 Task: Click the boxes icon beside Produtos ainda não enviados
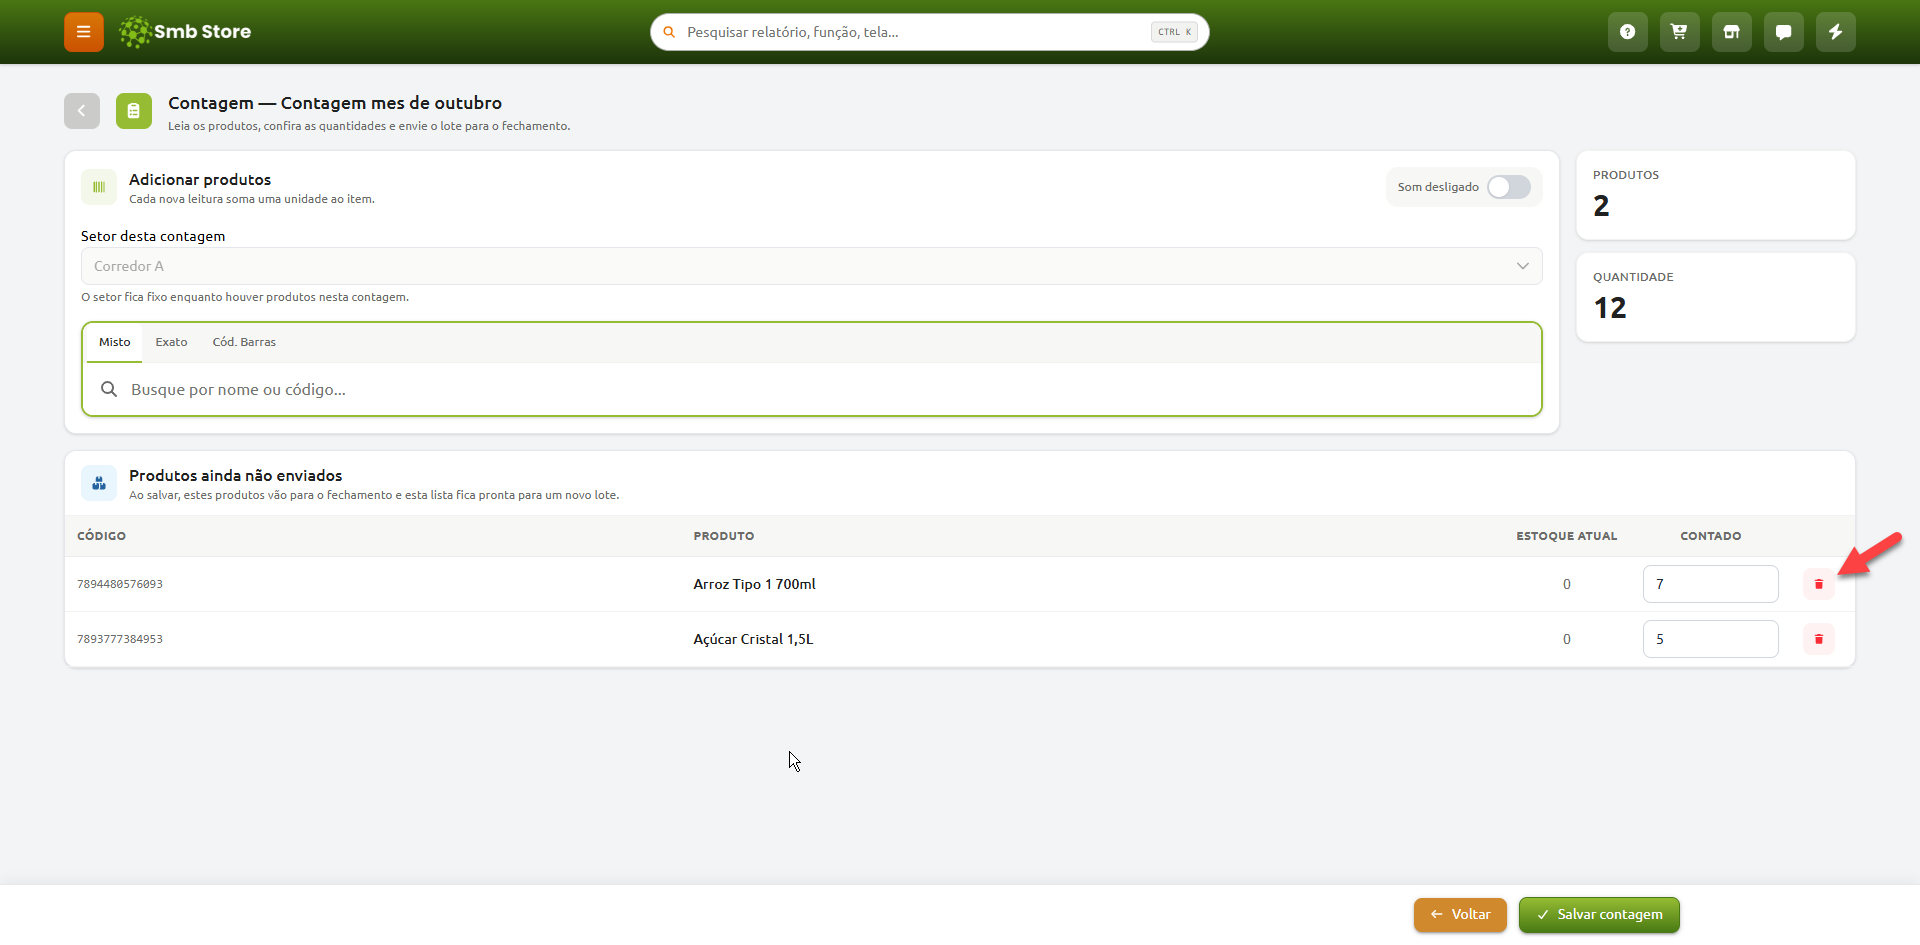pos(99,483)
